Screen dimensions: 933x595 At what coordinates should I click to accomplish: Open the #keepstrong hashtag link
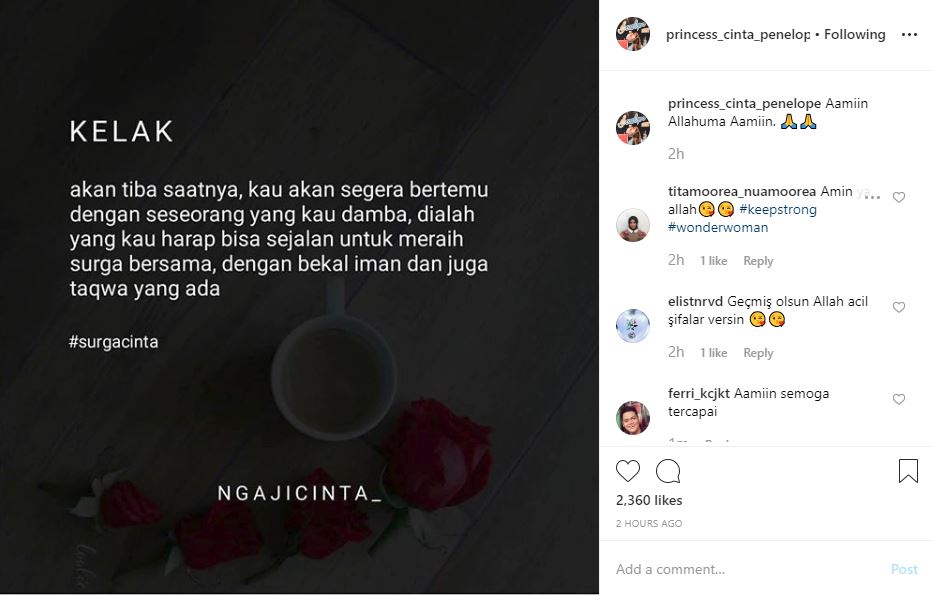click(778, 209)
